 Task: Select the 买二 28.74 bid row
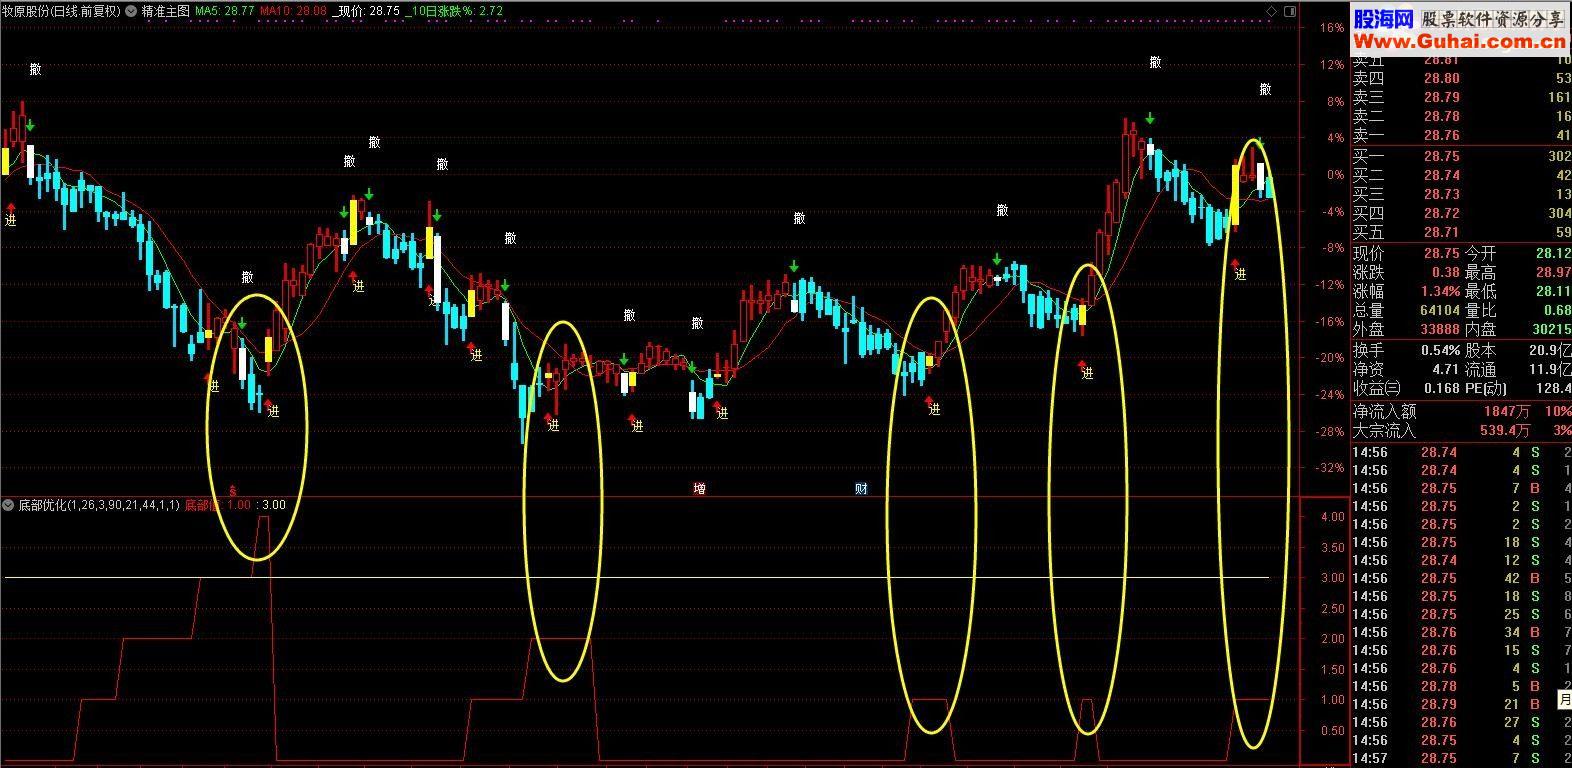click(1461, 175)
